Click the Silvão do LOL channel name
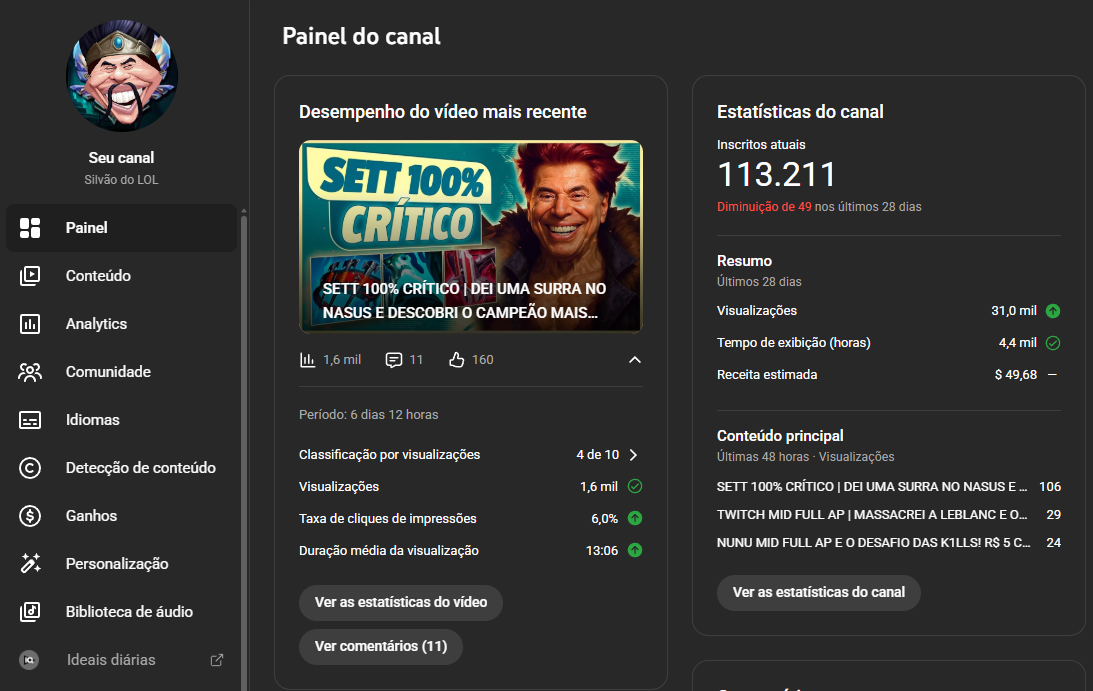 (121, 180)
